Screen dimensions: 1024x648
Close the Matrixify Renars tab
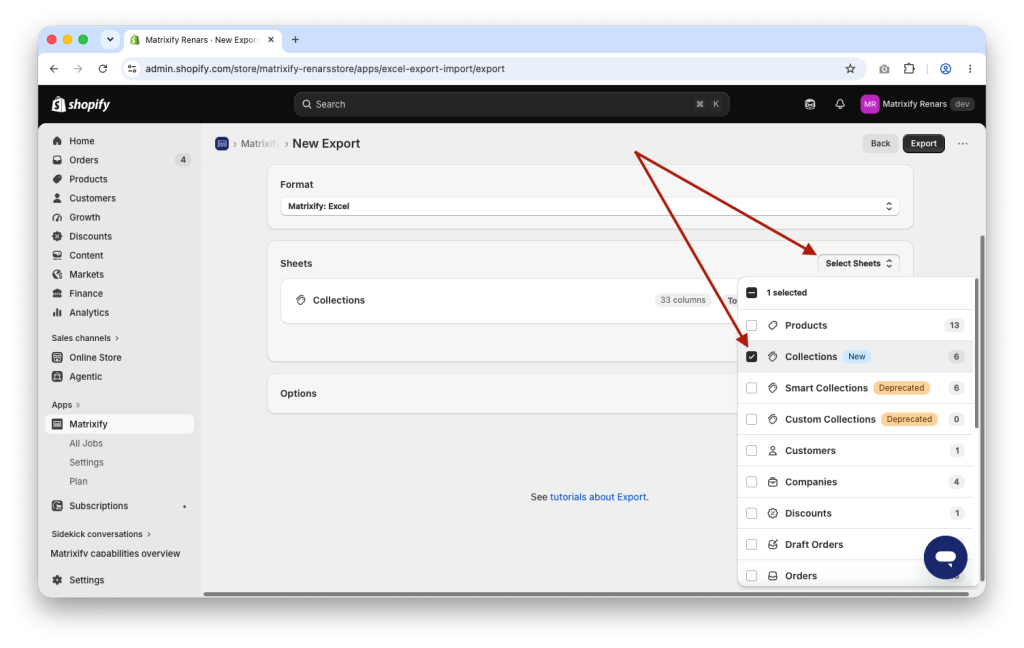point(271,40)
